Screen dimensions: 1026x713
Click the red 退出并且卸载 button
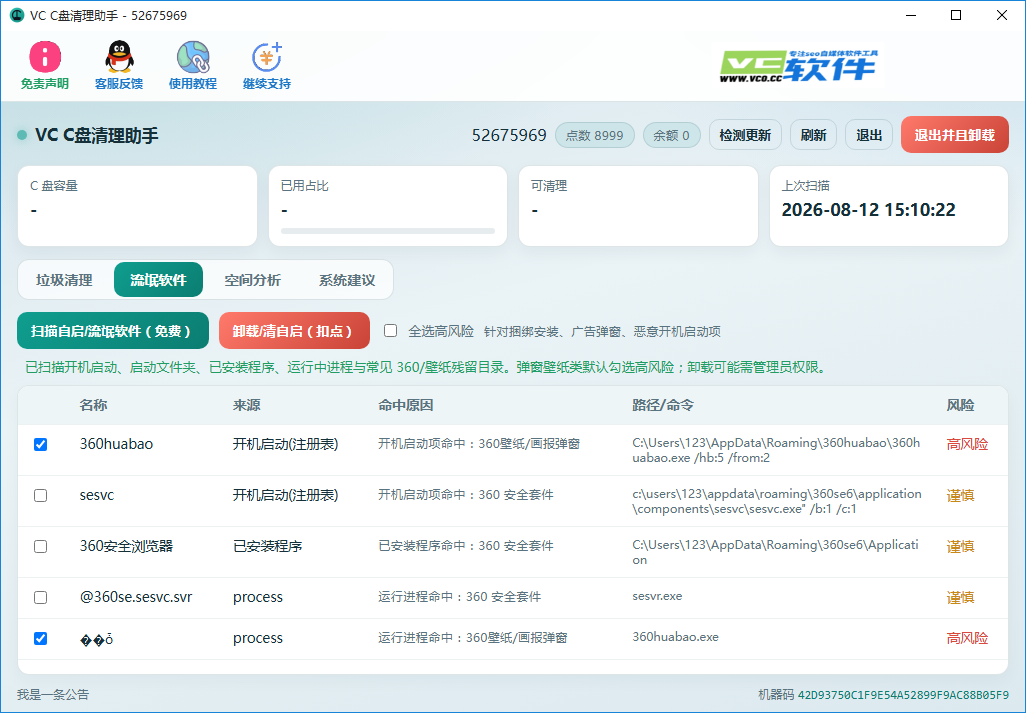click(x=955, y=135)
